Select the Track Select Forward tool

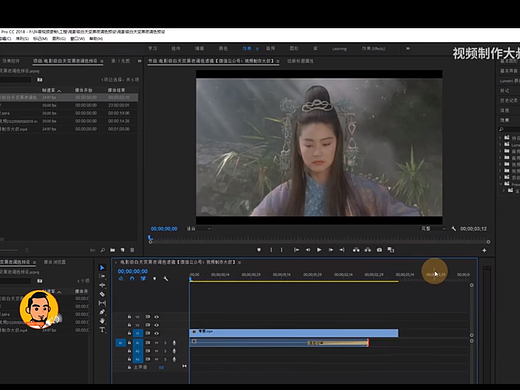[x=102, y=276]
